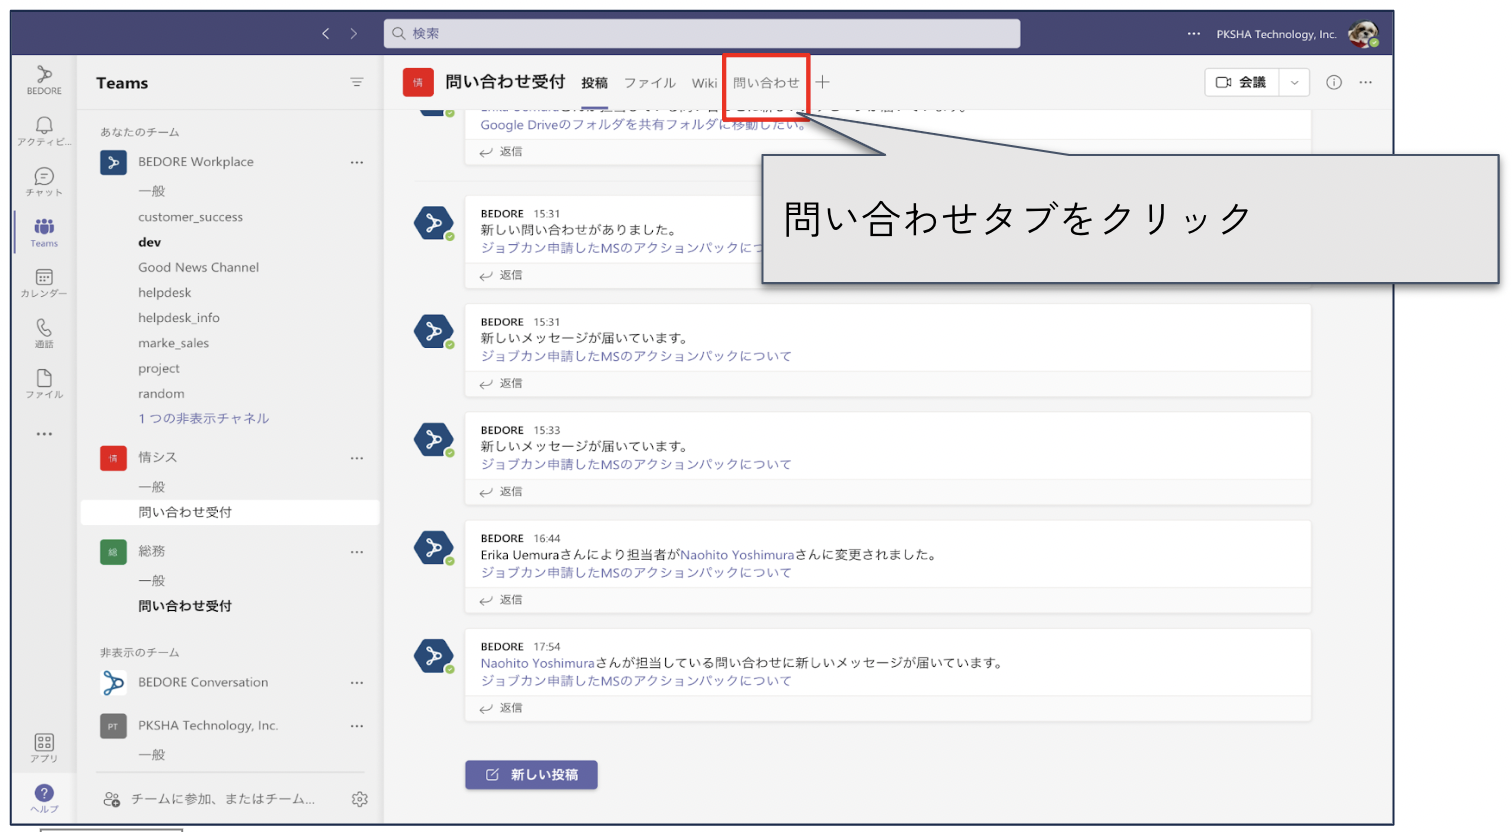
Task: Select the helpdesk_info channel
Action: coord(179,318)
